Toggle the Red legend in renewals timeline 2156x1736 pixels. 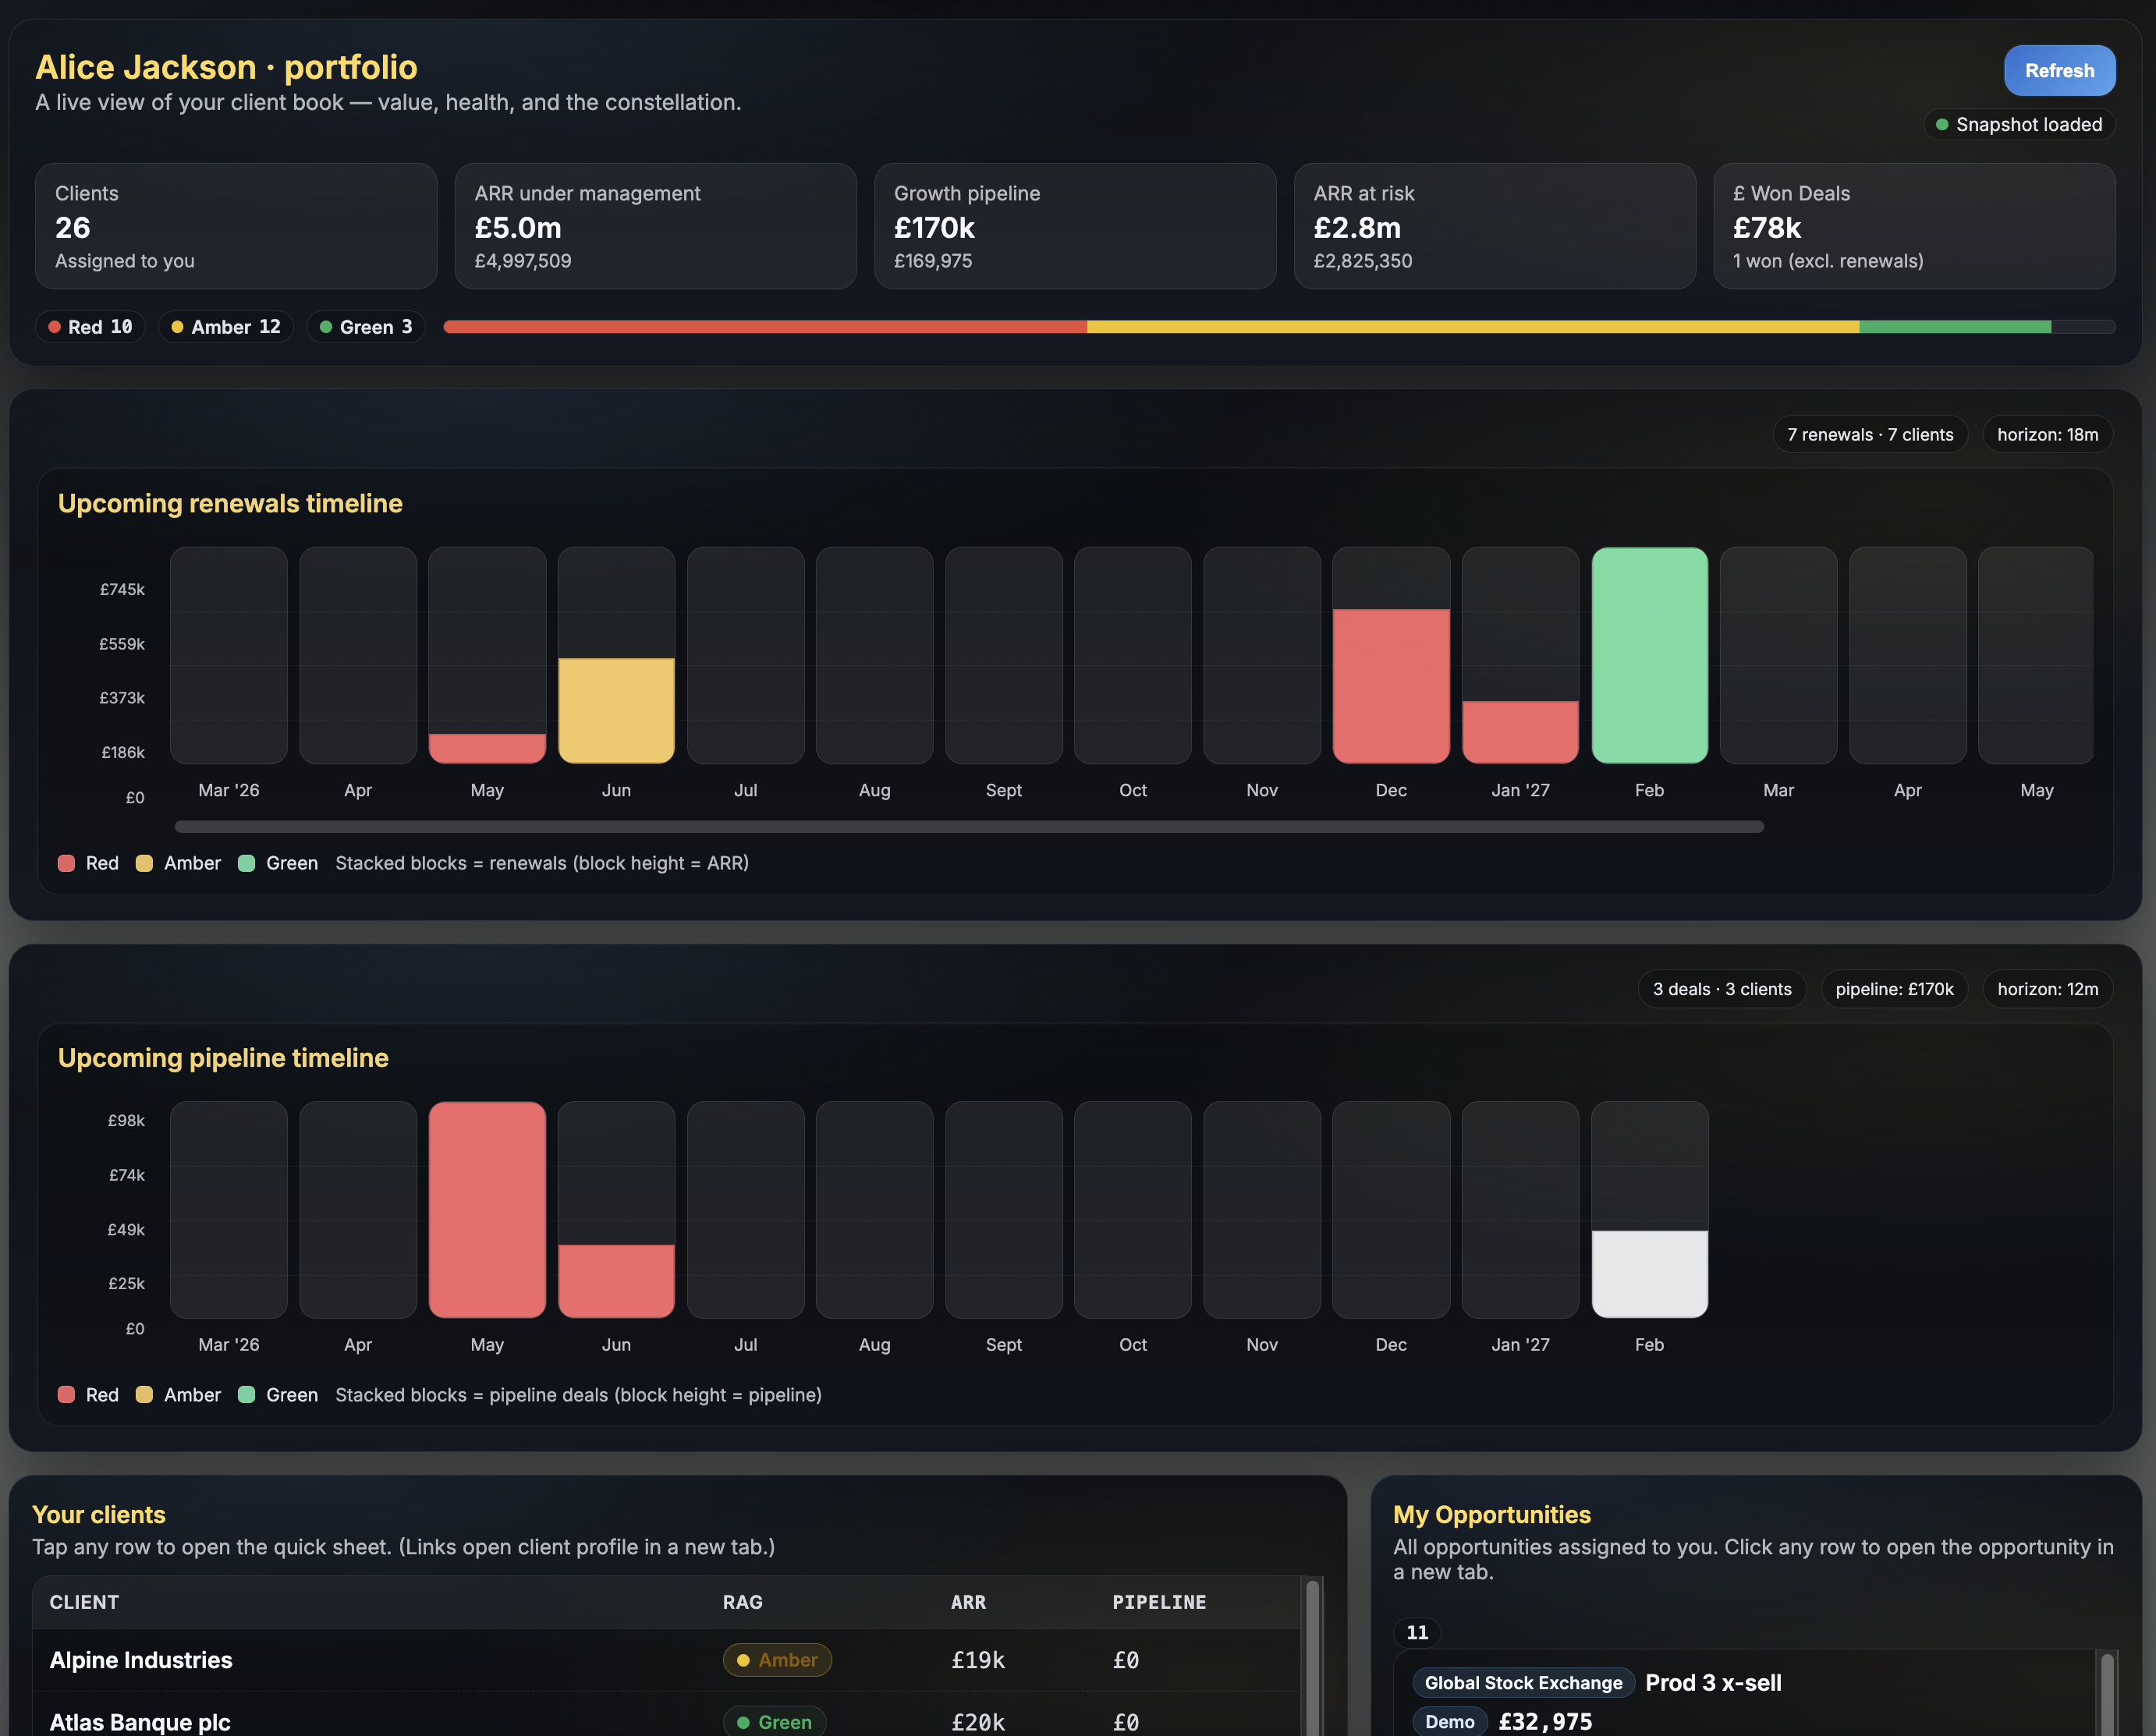coord(88,863)
